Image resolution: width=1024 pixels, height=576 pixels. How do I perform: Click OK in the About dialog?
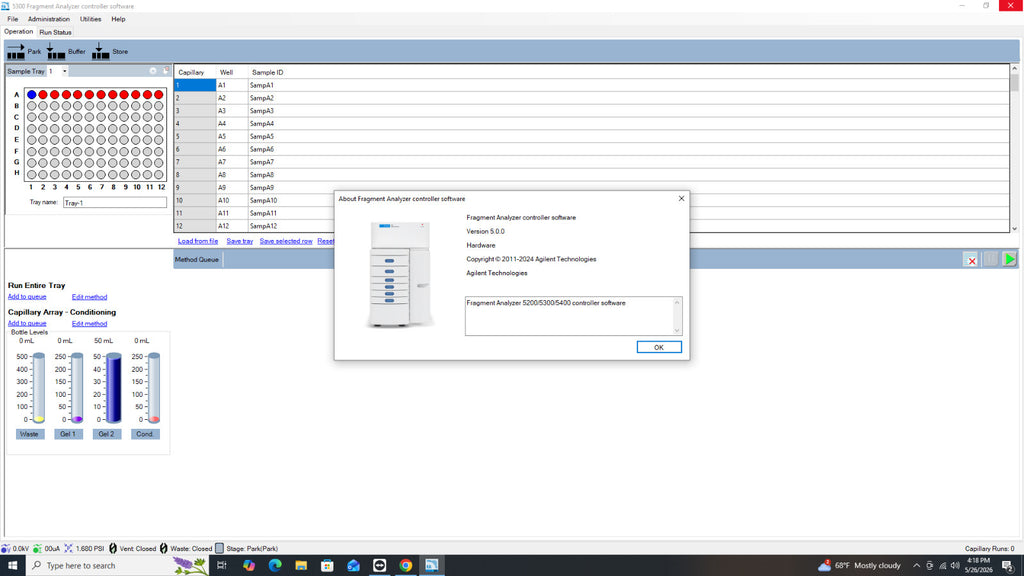click(659, 347)
